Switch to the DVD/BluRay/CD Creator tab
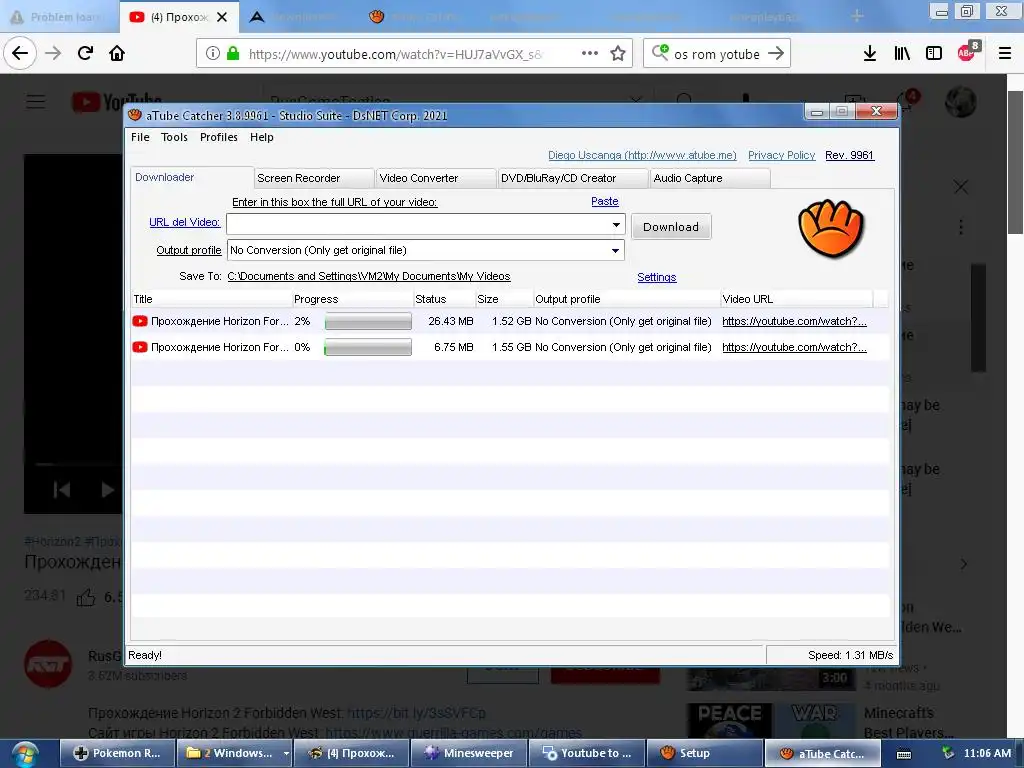1024x768 pixels. (573, 178)
